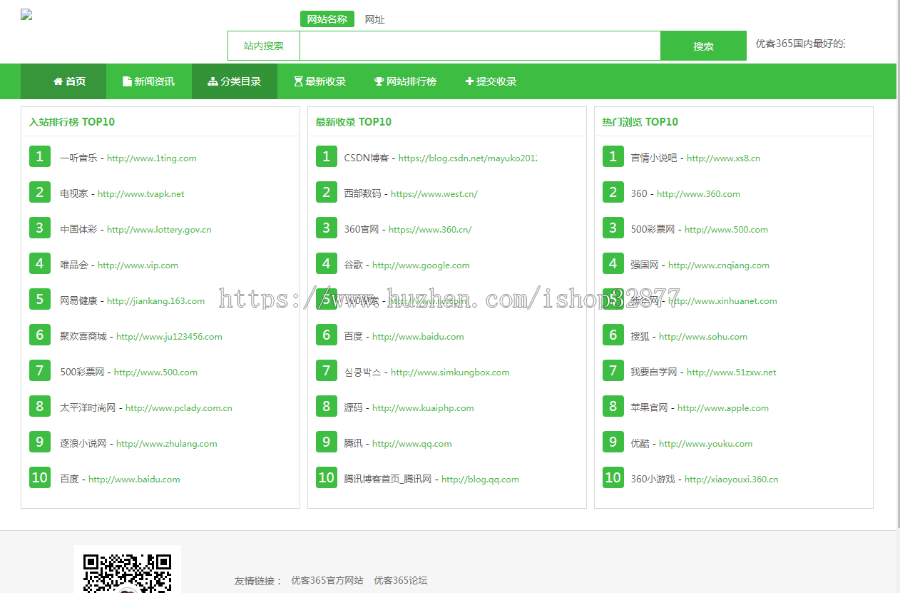
Task: Click the 站内搜索 search input field
Action: tap(479, 46)
